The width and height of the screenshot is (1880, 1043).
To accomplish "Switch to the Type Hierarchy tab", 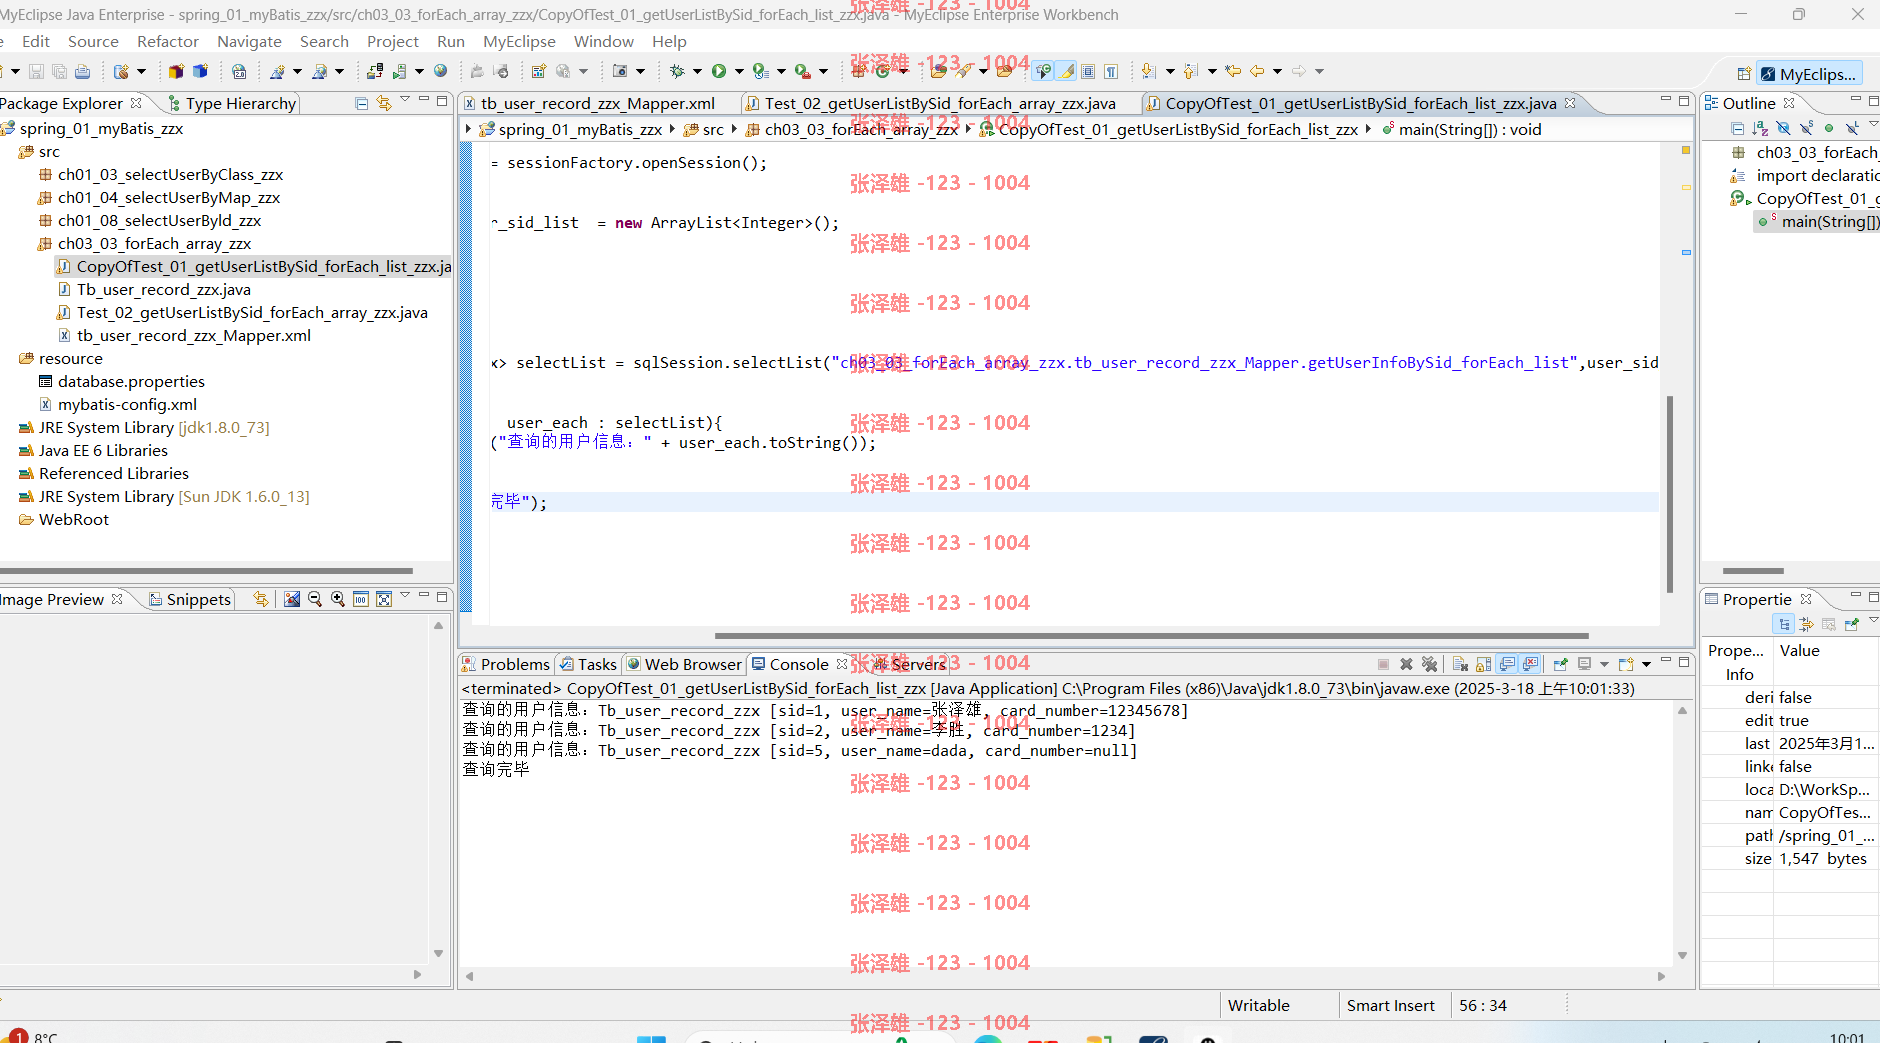I will pos(232,103).
